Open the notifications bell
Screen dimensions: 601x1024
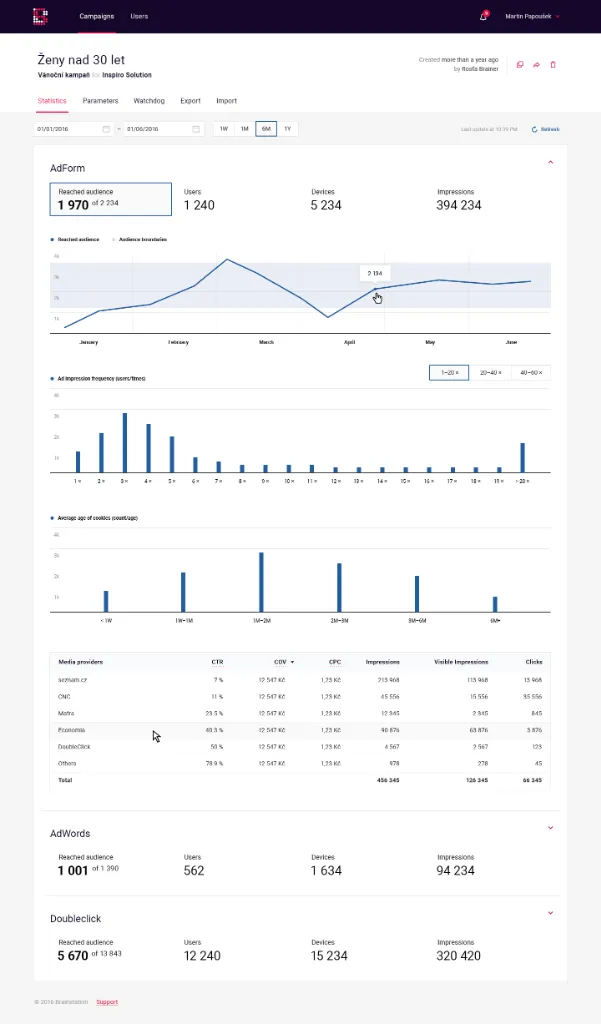tap(483, 16)
